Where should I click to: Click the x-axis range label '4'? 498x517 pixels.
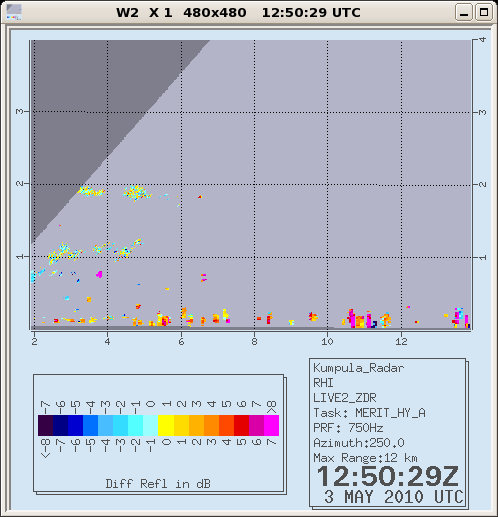point(107,341)
